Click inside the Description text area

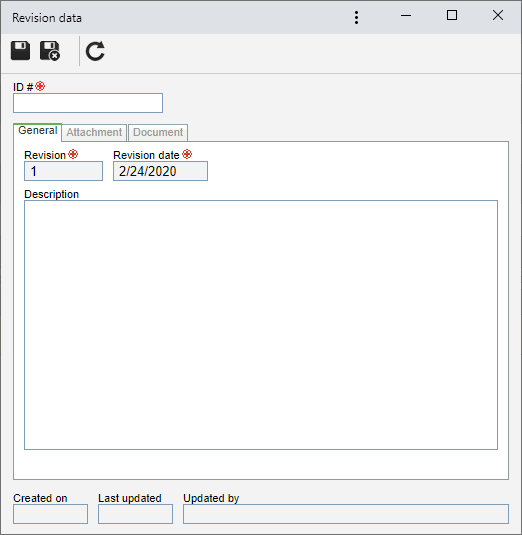pos(261,325)
